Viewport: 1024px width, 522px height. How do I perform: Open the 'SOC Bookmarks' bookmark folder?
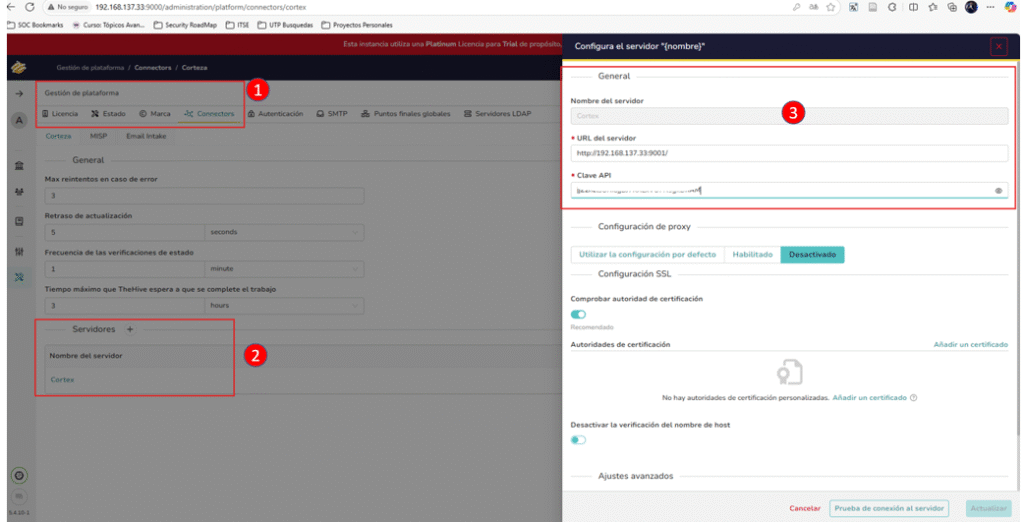tap(35, 25)
